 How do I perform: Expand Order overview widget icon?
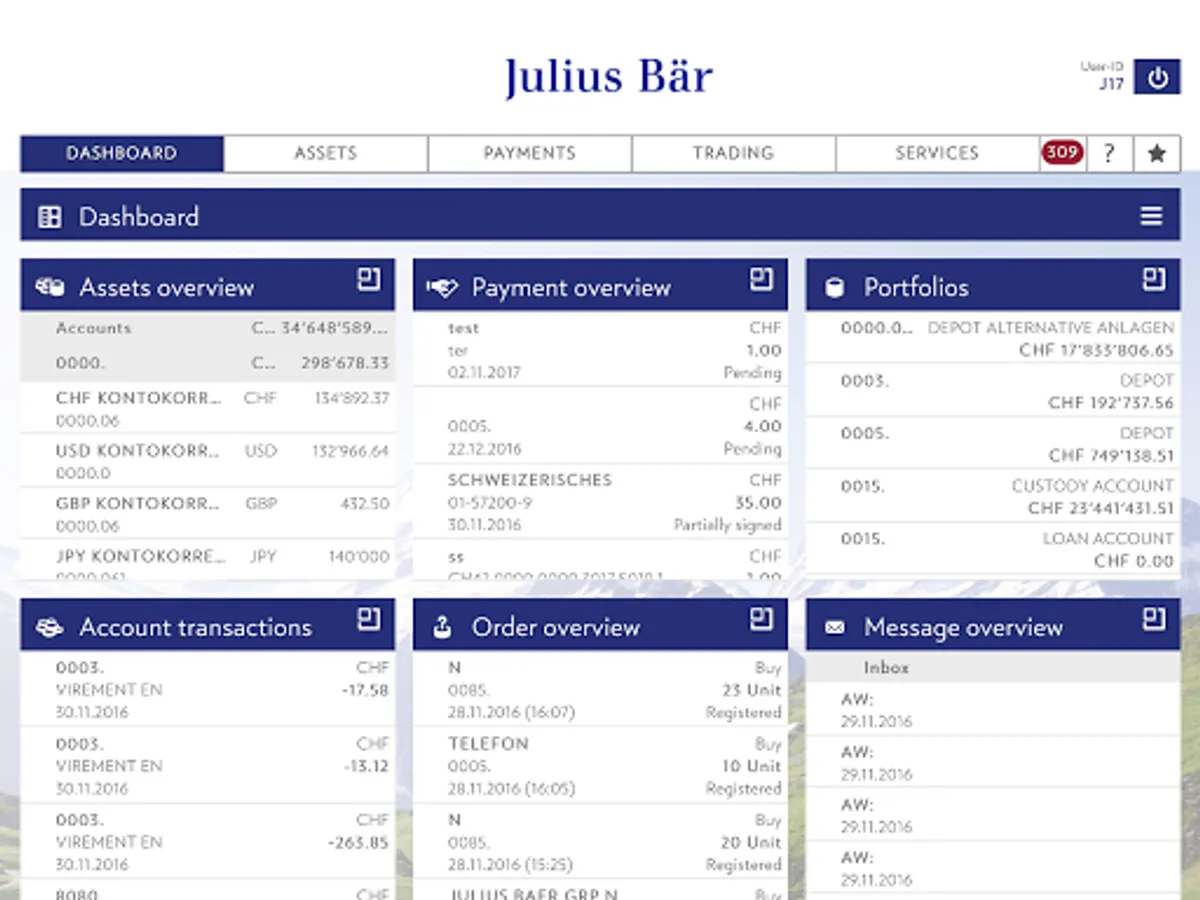pos(762,620)
